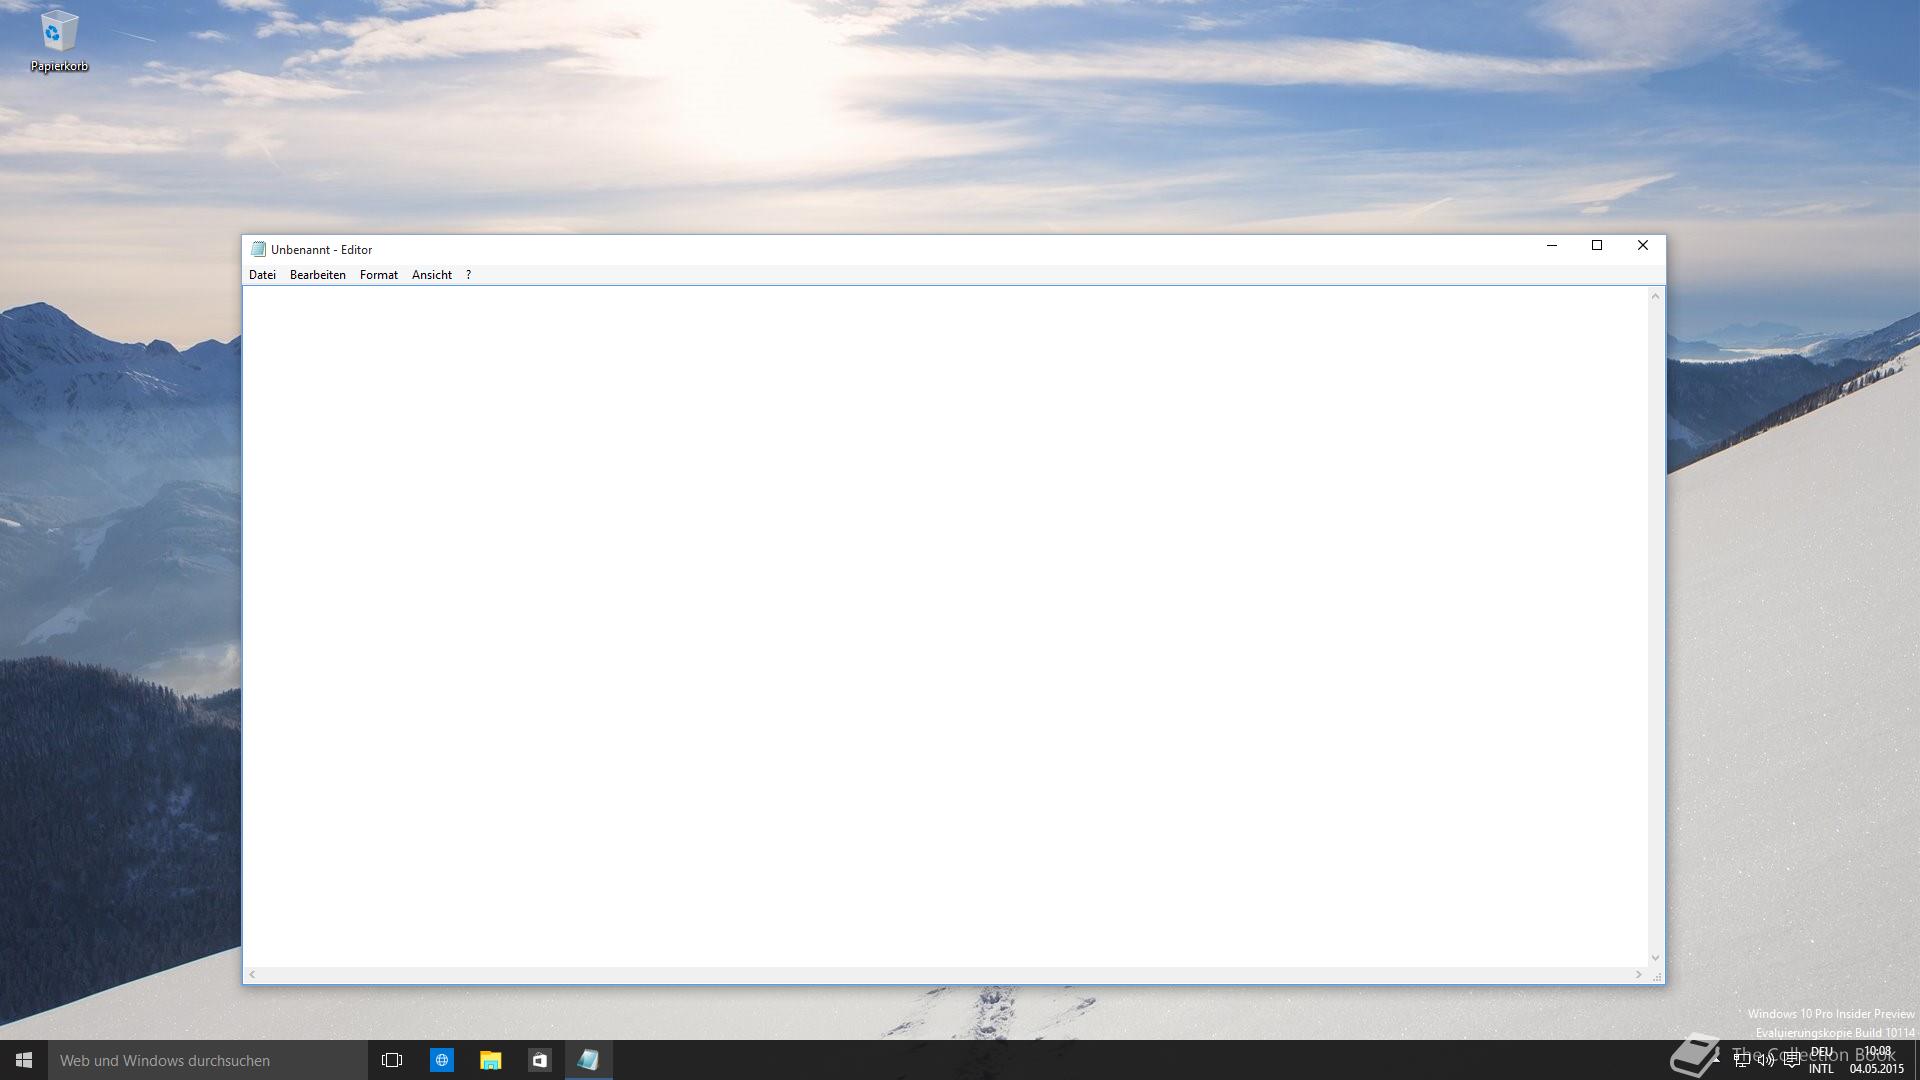Open the clock showing 10:08 04.05.2015

[x=1877, y=1060]
